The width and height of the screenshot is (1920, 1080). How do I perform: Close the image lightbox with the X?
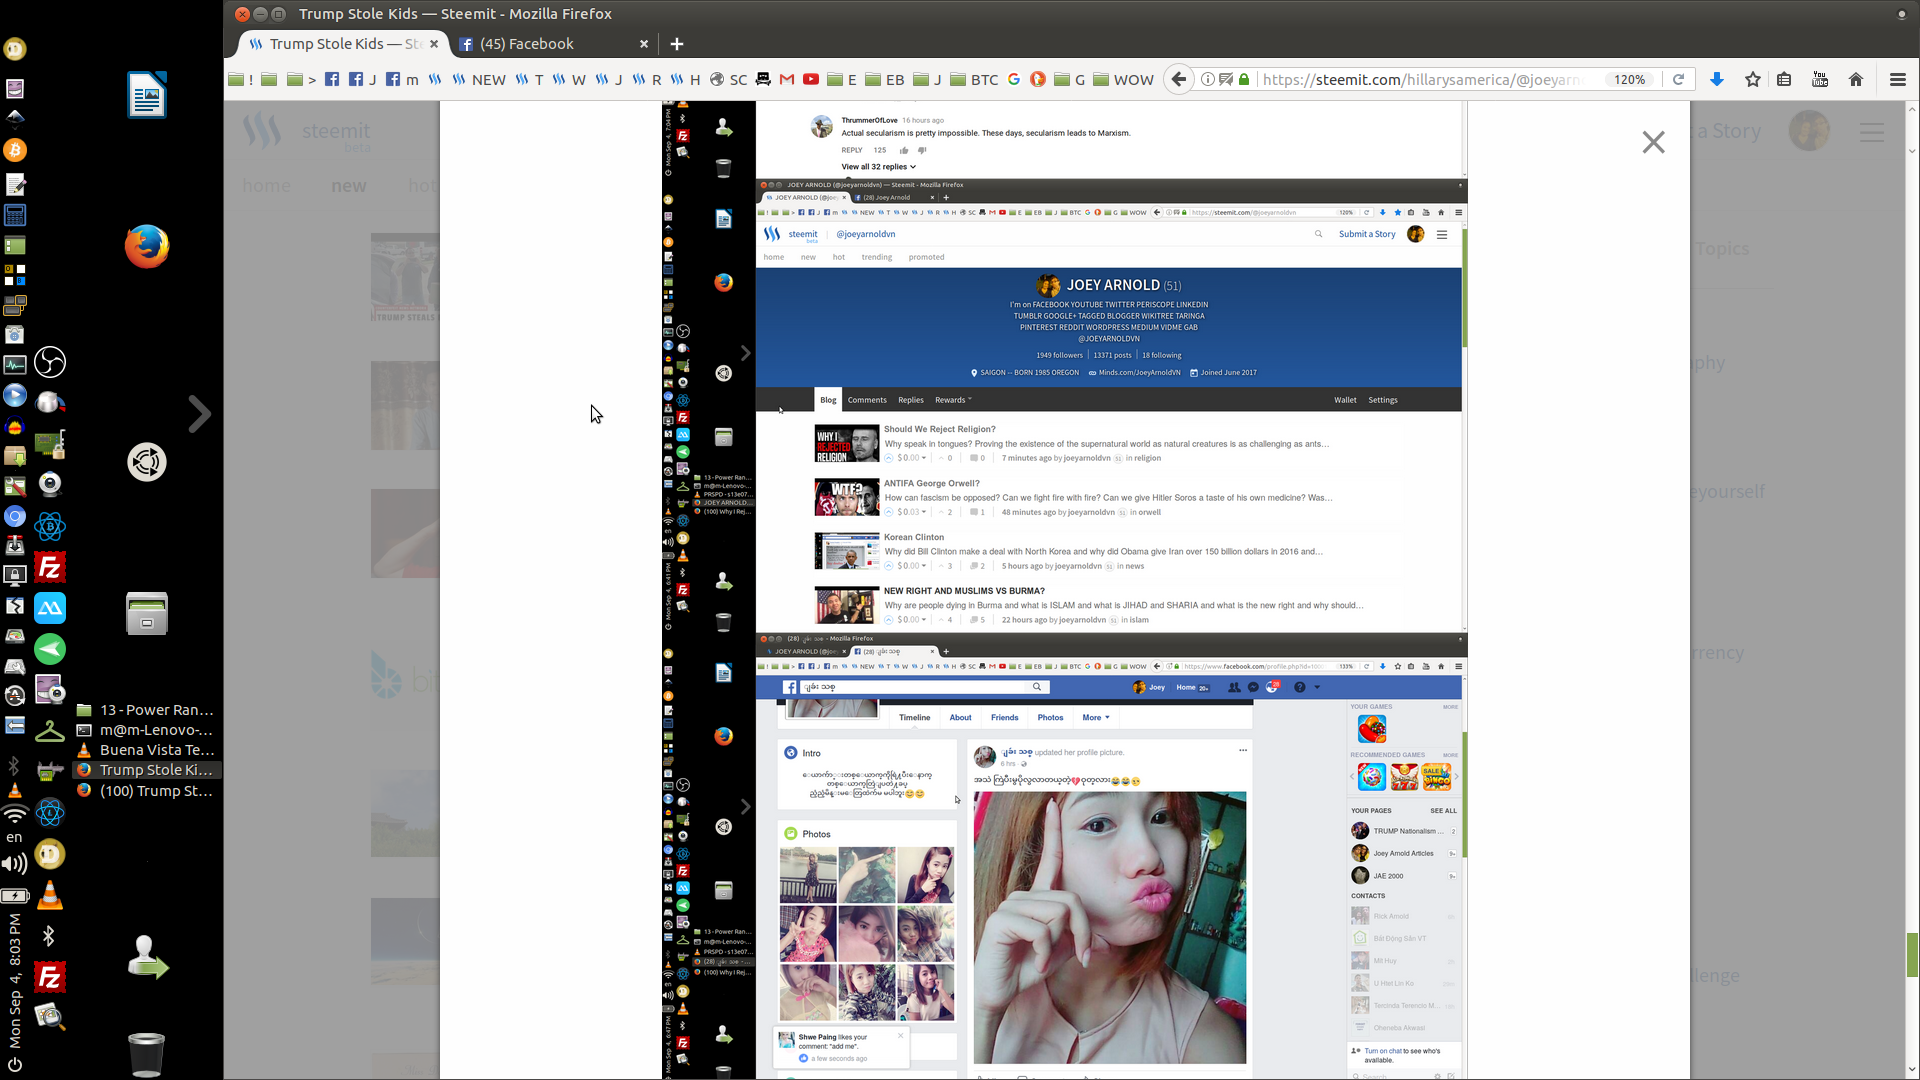tap(1653, 142)
